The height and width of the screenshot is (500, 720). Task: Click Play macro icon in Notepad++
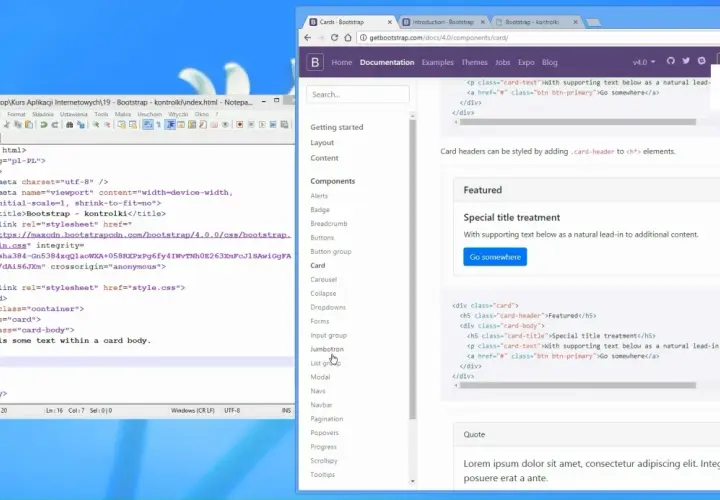coord(262,124)
